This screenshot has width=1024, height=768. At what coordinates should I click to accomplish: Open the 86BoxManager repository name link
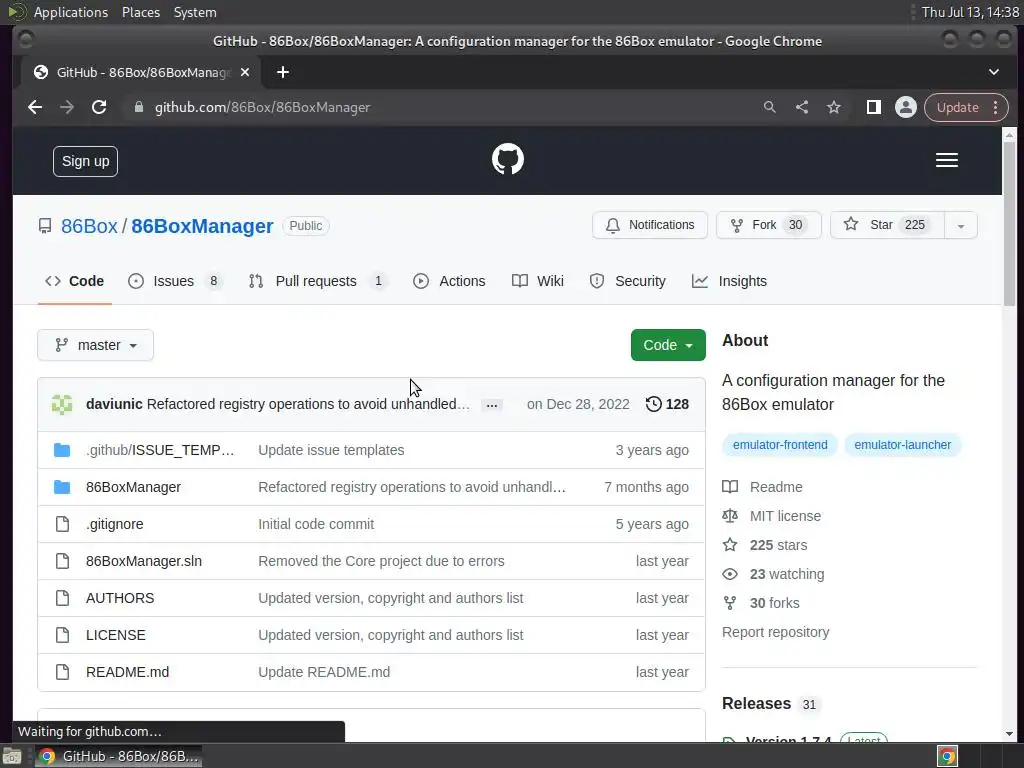click(x=202, y=226)
